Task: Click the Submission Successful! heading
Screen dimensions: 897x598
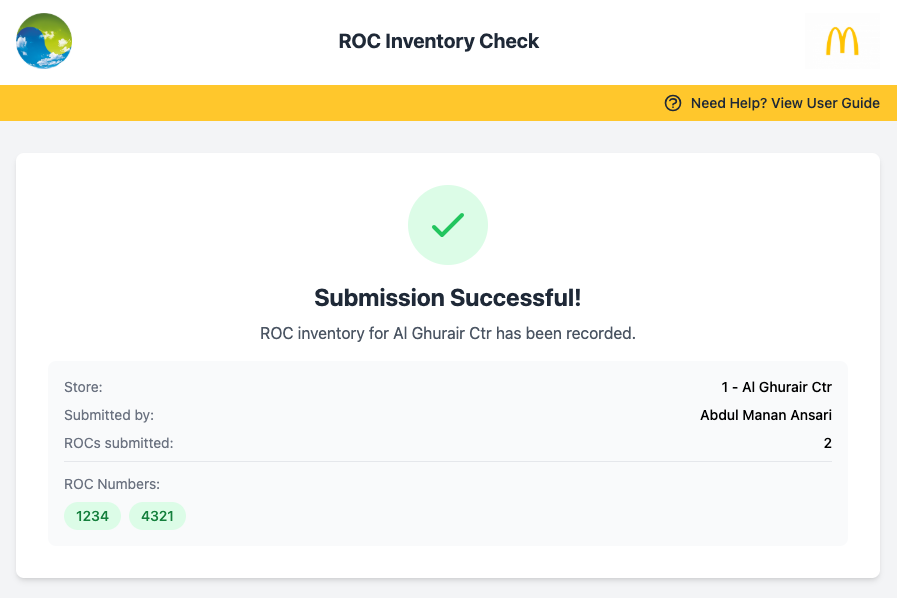Action: (447, 297)
